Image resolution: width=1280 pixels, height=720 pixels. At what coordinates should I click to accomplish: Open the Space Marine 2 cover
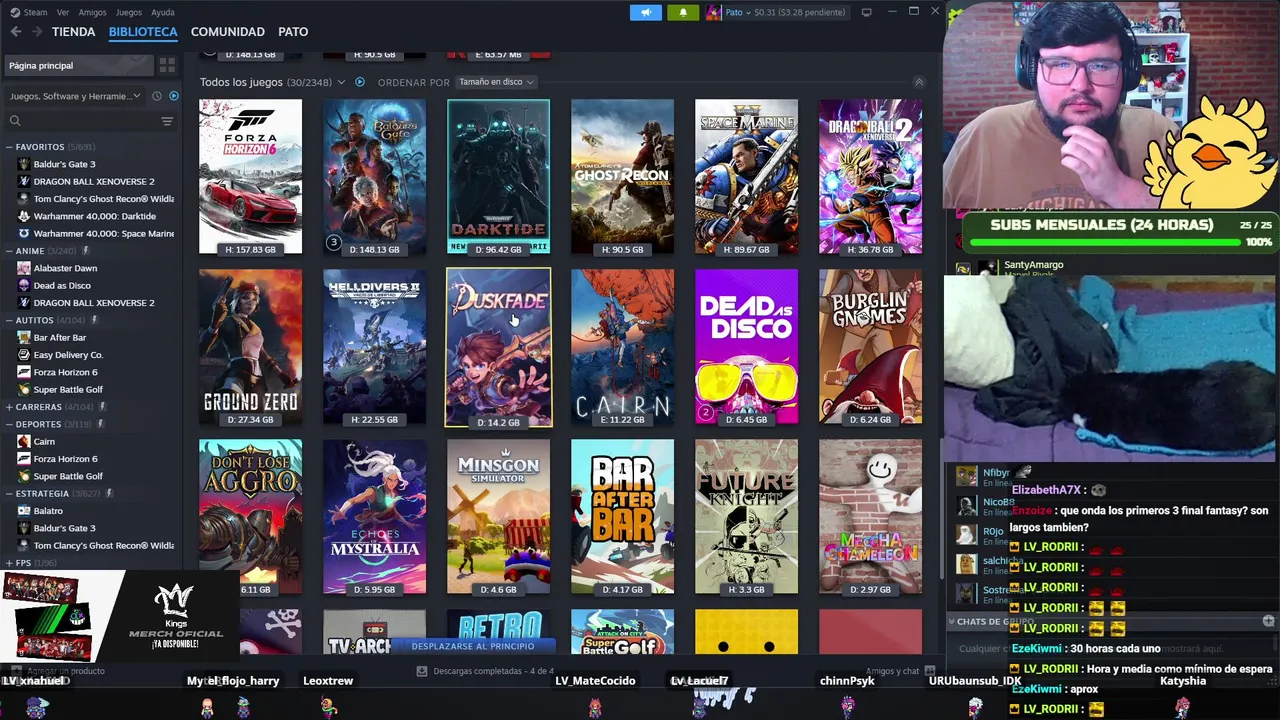click(x=746, y=176)
